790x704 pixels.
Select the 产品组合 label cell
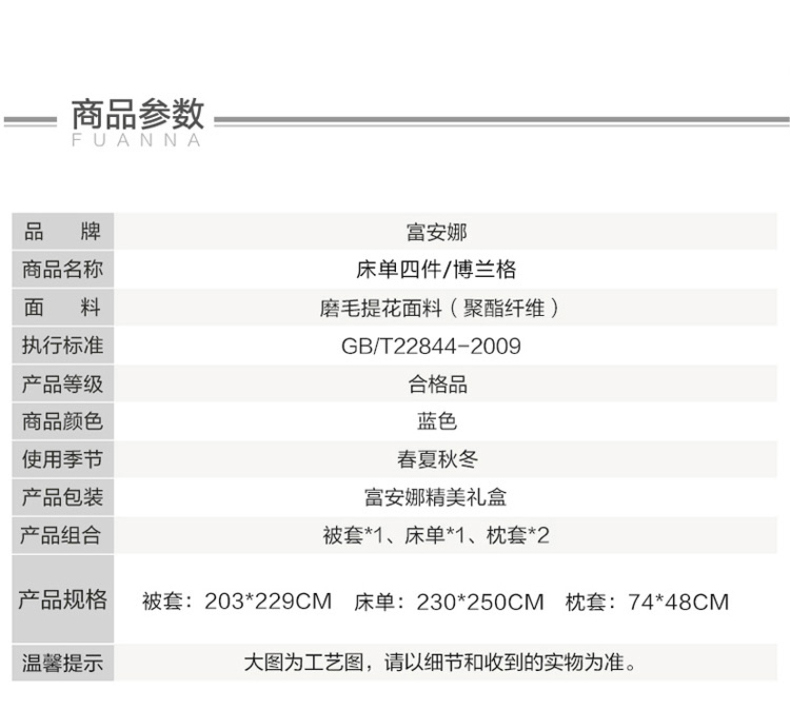click(x=63, y=535)
